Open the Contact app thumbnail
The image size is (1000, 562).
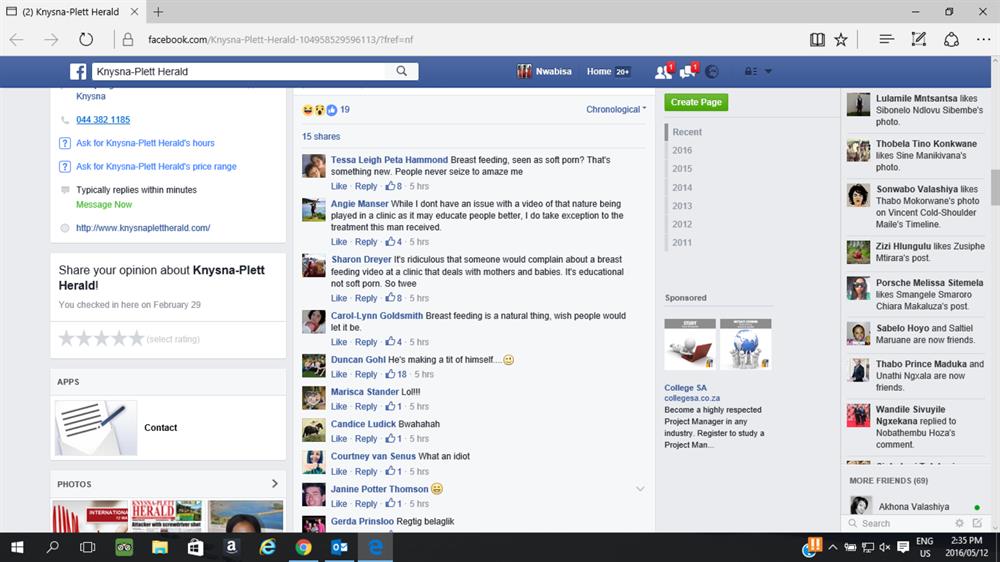tap(96, 428)
